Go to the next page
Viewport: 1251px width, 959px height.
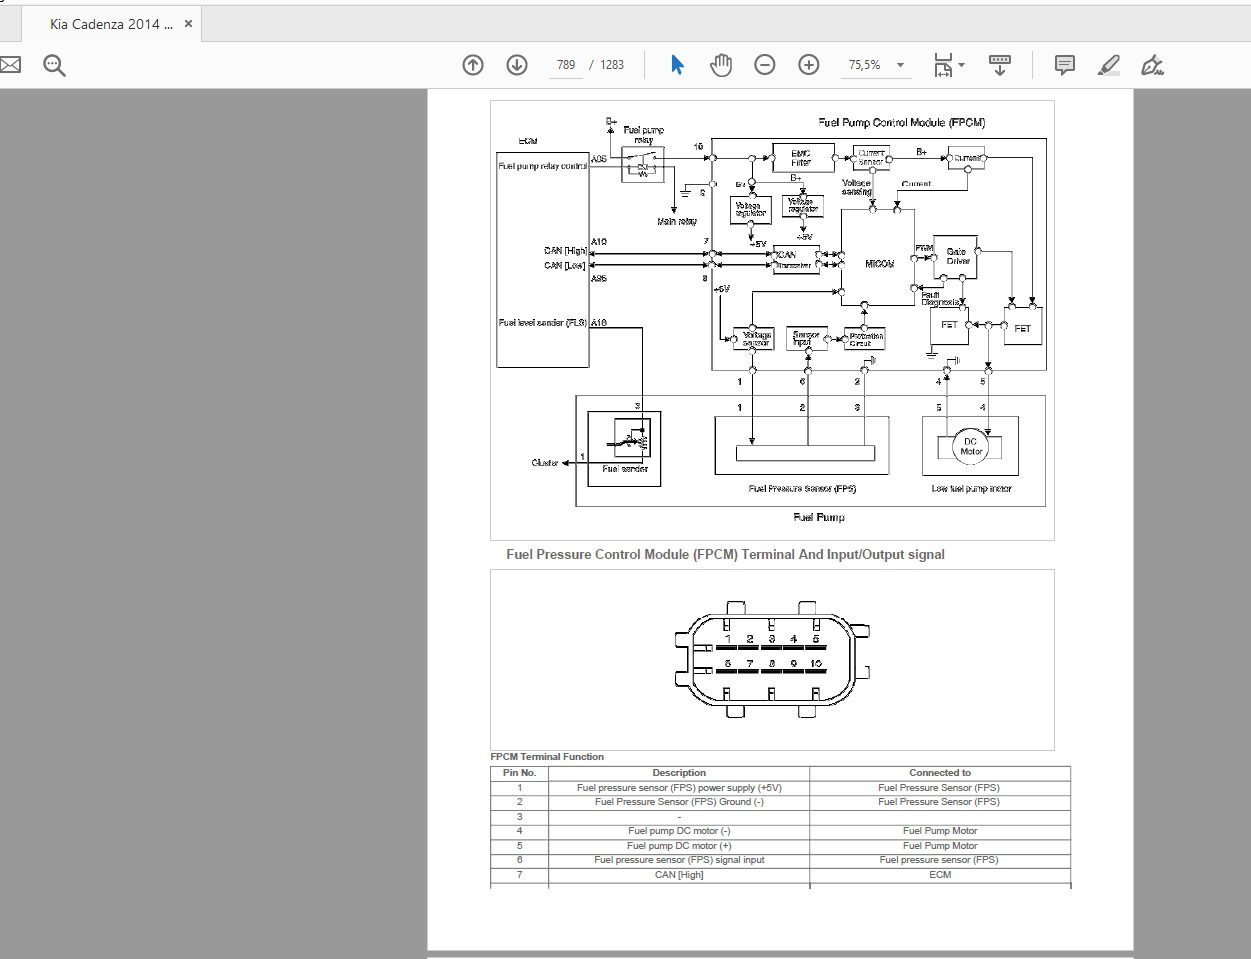516,64
